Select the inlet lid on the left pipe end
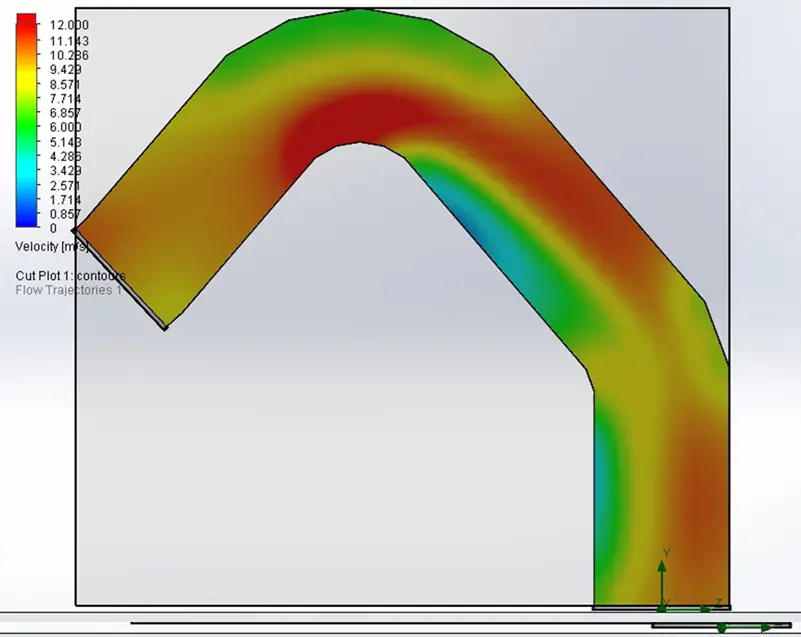The width and height of the screenshot is (801, 637). tap(120, 279)
